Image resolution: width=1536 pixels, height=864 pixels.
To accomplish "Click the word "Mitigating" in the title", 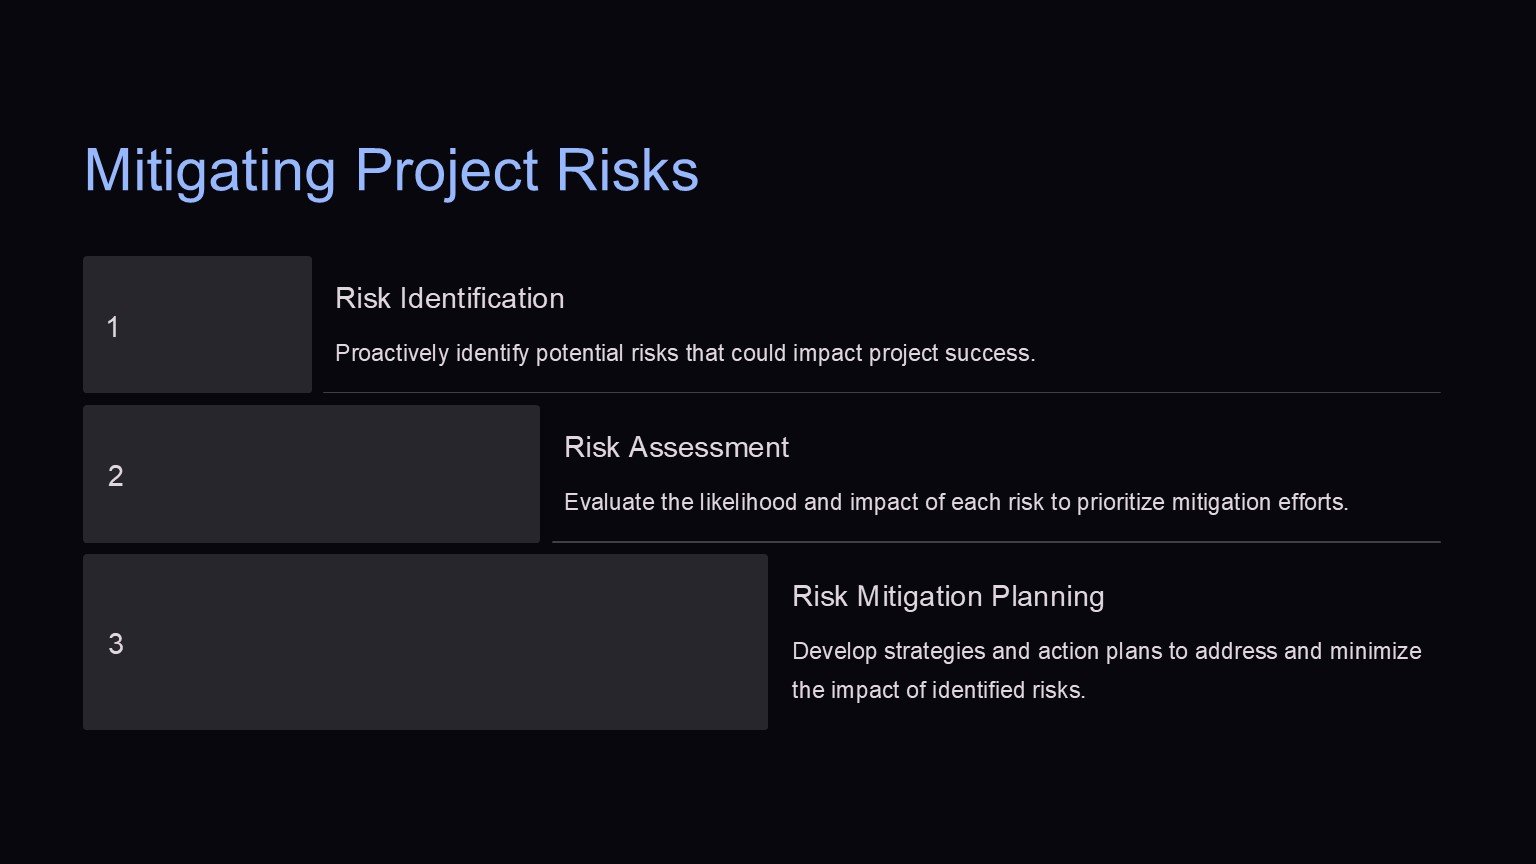I will coord(209,170).
